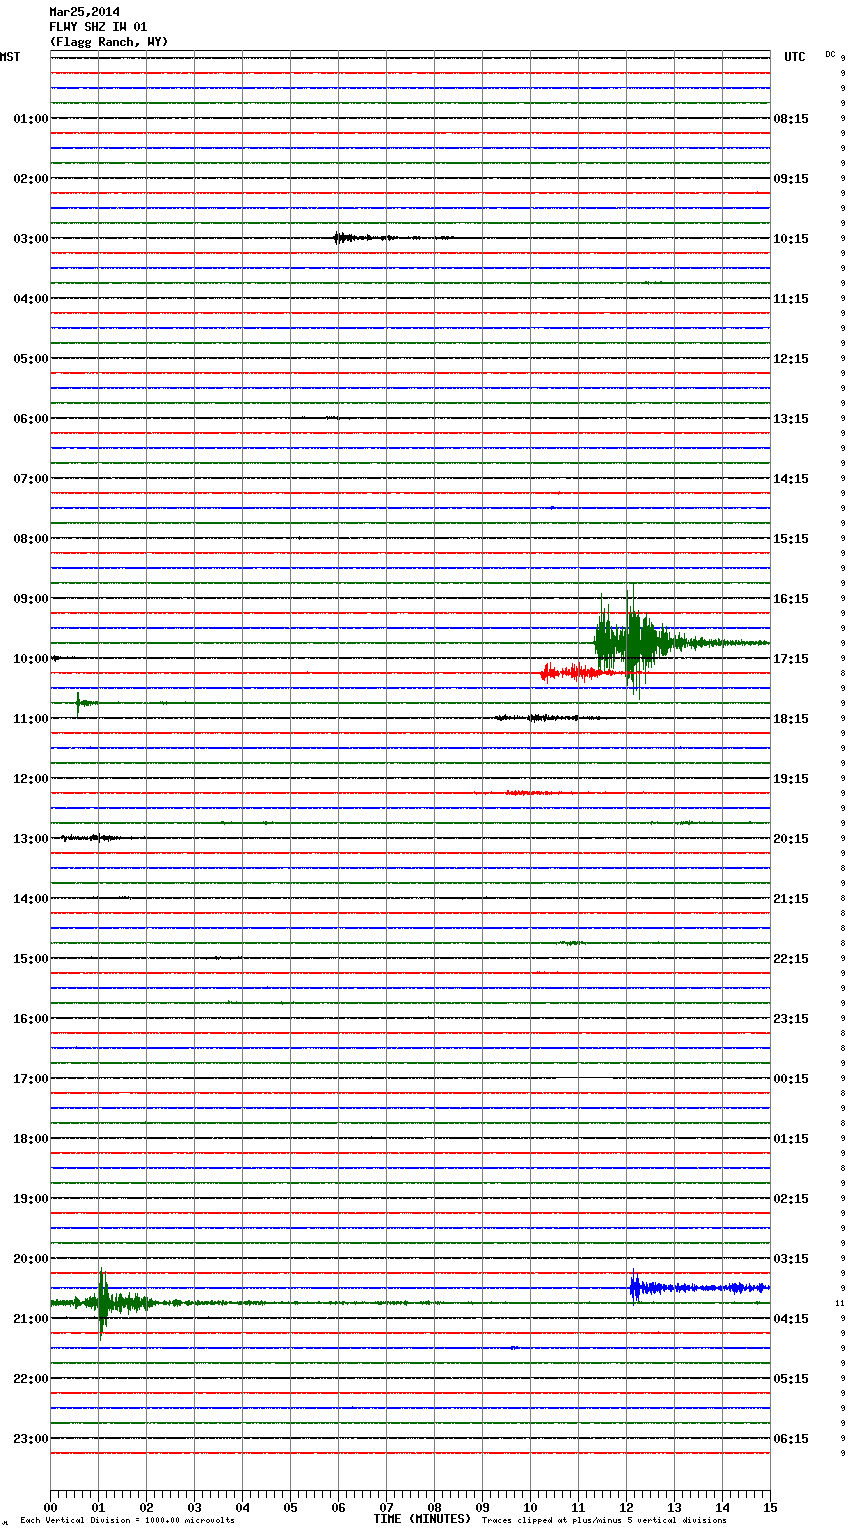850x1534 pixels.
Task: Select the FLWY SHZ IW 01 station label
Action: [x=98, y=27]
